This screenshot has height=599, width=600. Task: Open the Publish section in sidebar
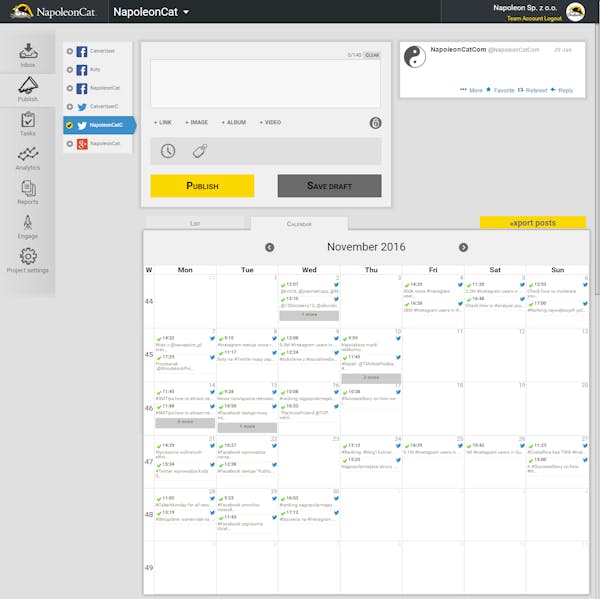[x=28, y=89]
